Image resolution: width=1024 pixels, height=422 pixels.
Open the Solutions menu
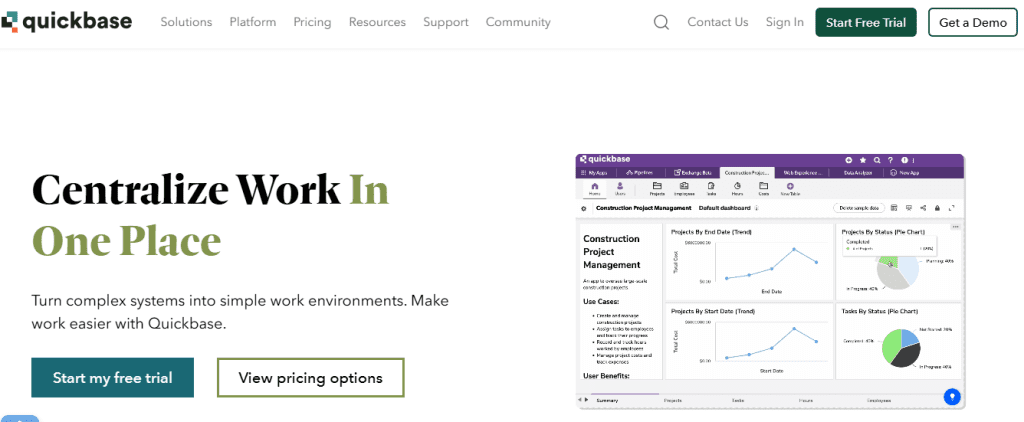(186, 22)
